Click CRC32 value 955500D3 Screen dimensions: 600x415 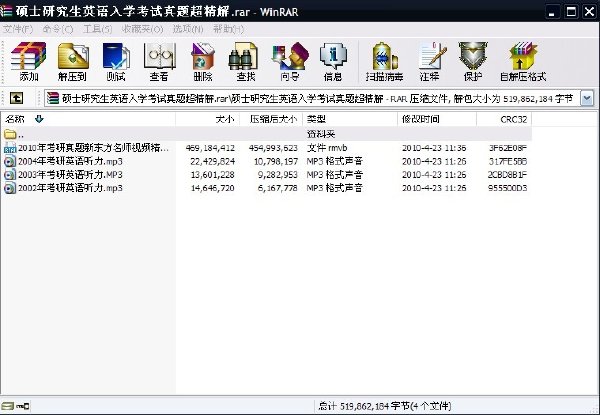[x=507, y=188]
